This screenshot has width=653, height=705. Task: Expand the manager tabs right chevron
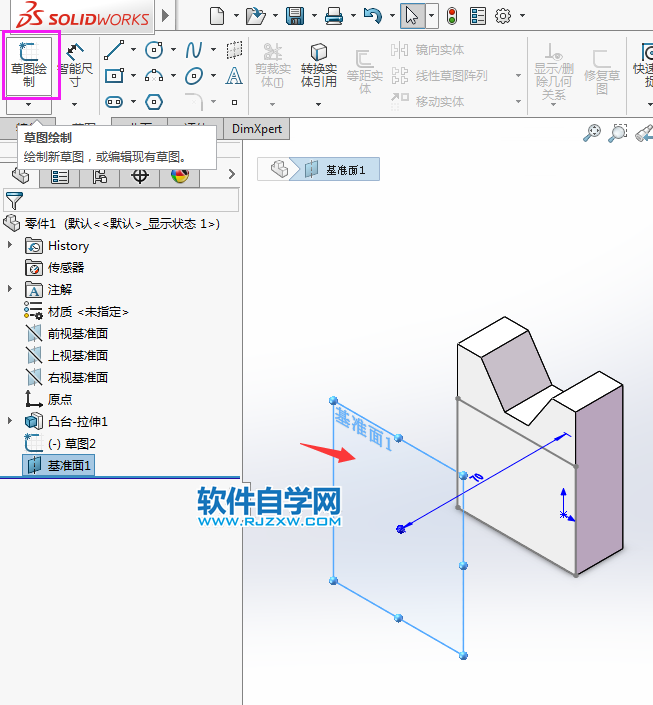[x=232, y=174]
